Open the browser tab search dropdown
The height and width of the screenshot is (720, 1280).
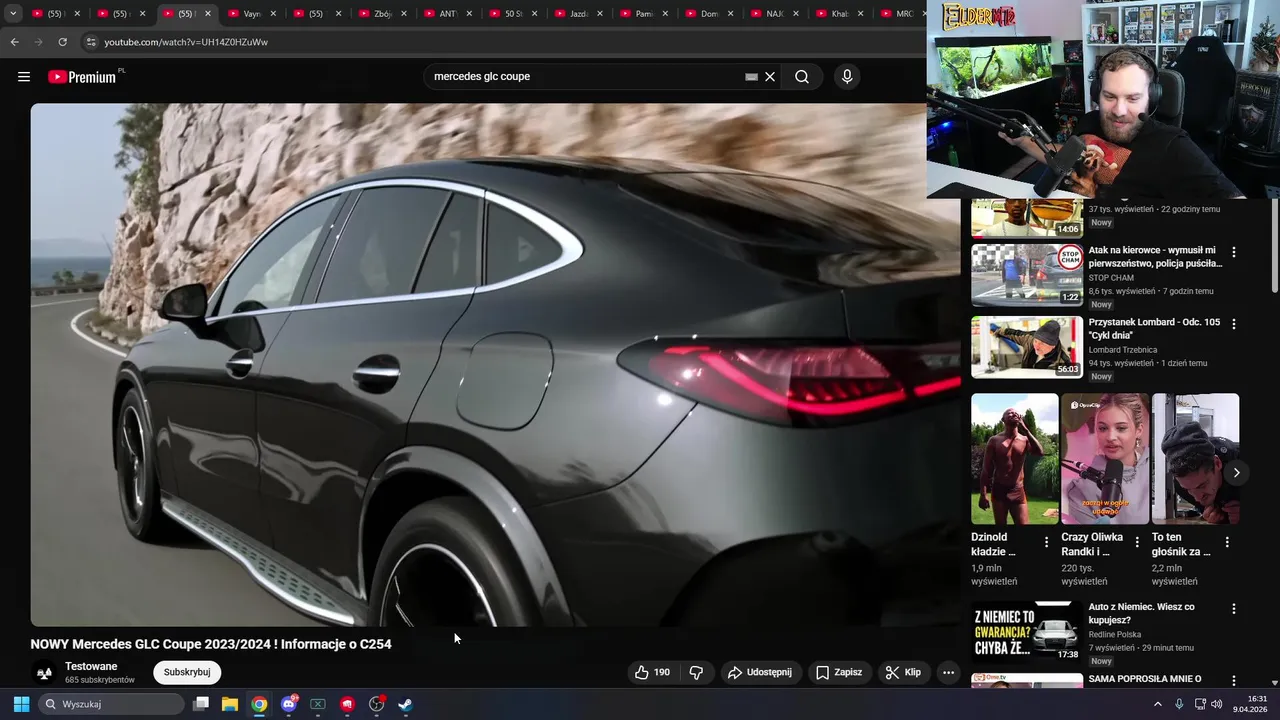(13, 14)
